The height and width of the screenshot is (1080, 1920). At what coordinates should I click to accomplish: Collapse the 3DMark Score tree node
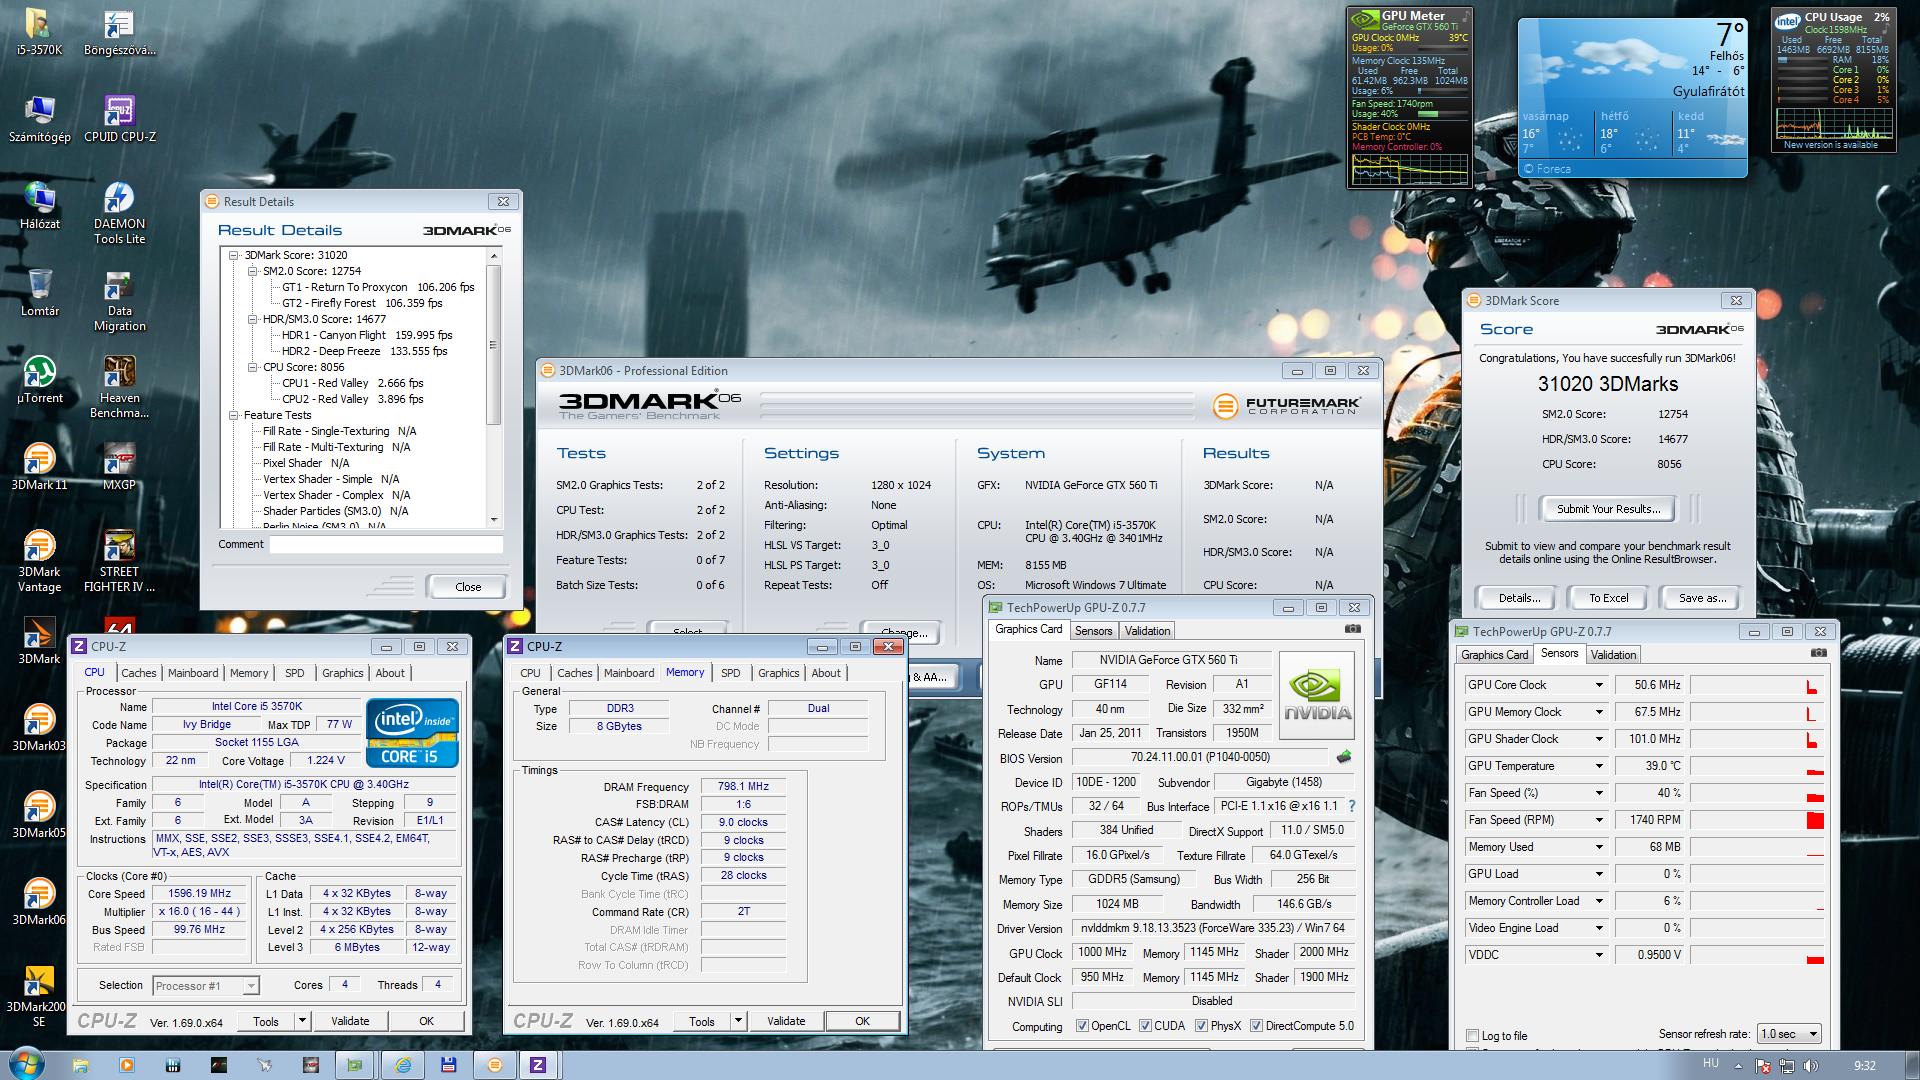coord(234,255)
